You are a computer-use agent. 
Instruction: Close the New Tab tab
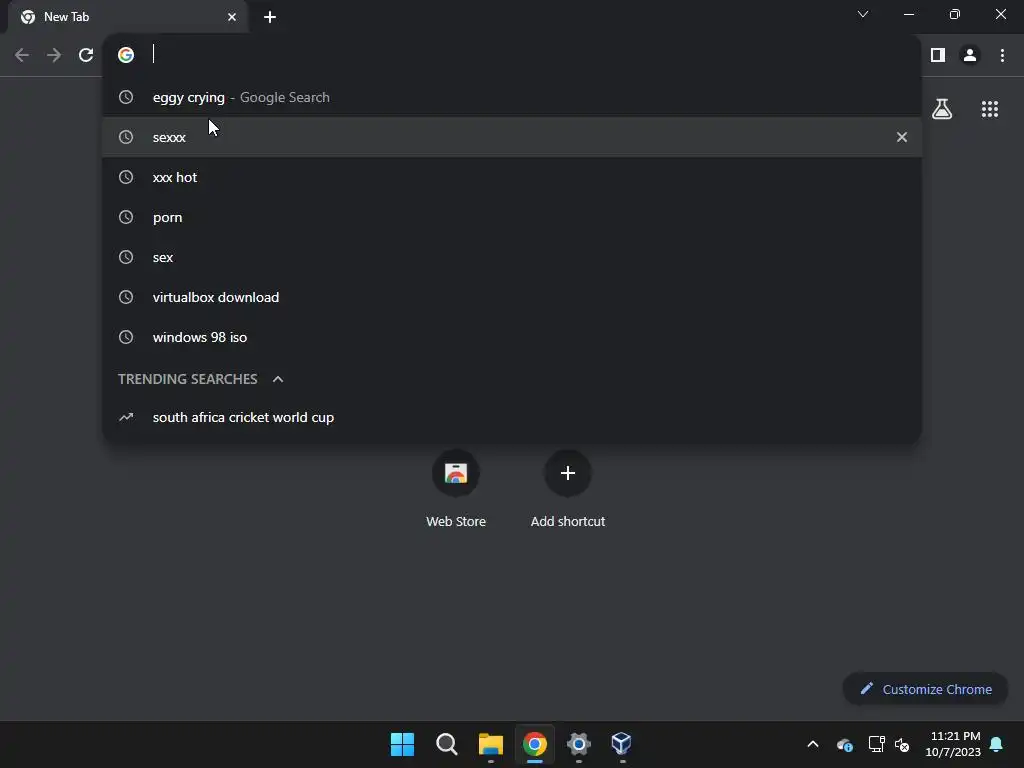[232, 17]
